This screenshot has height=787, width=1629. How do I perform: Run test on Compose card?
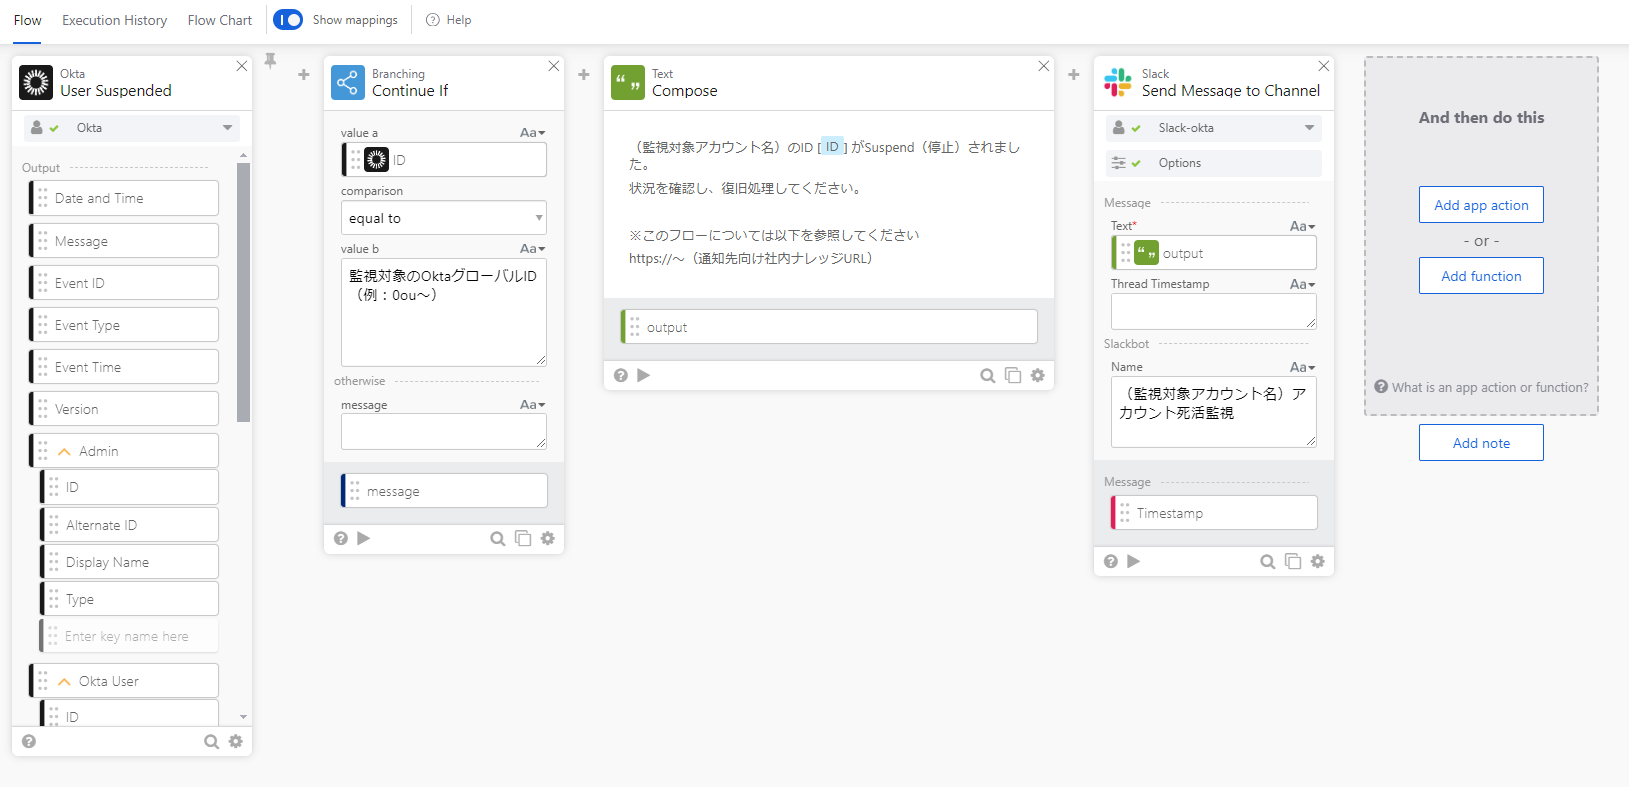[x=644, y=375]
